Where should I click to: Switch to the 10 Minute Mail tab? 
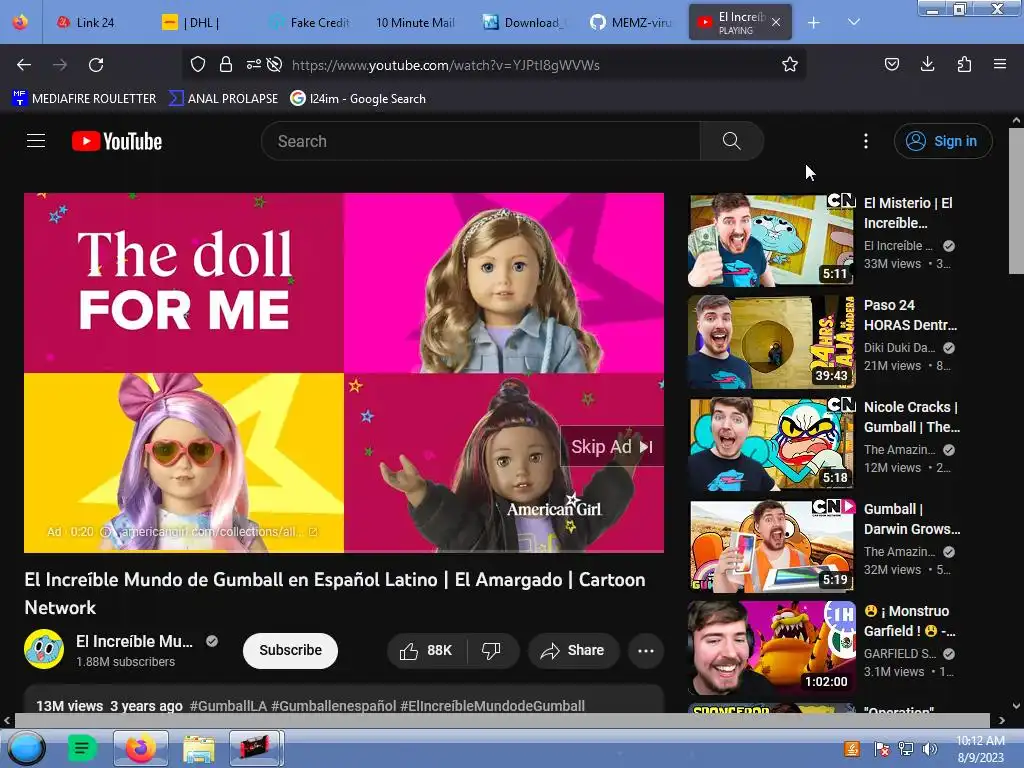coord(415,22)
